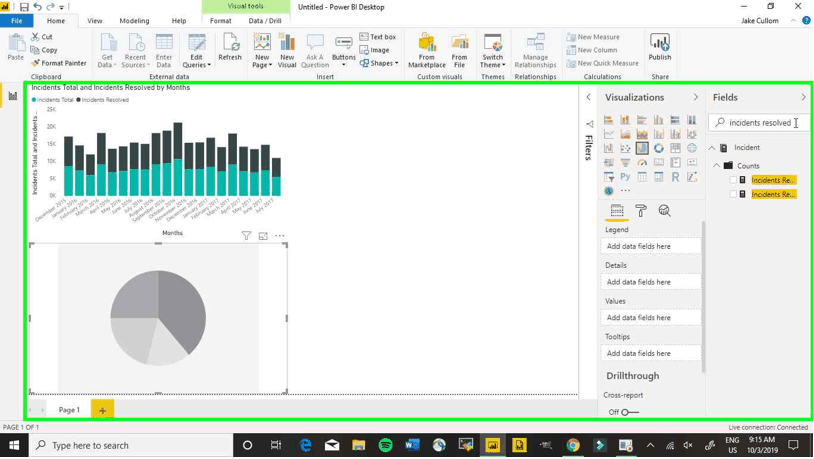
Task: Pick the Waterfall chart visualization
Action: [x=608, y=148]
